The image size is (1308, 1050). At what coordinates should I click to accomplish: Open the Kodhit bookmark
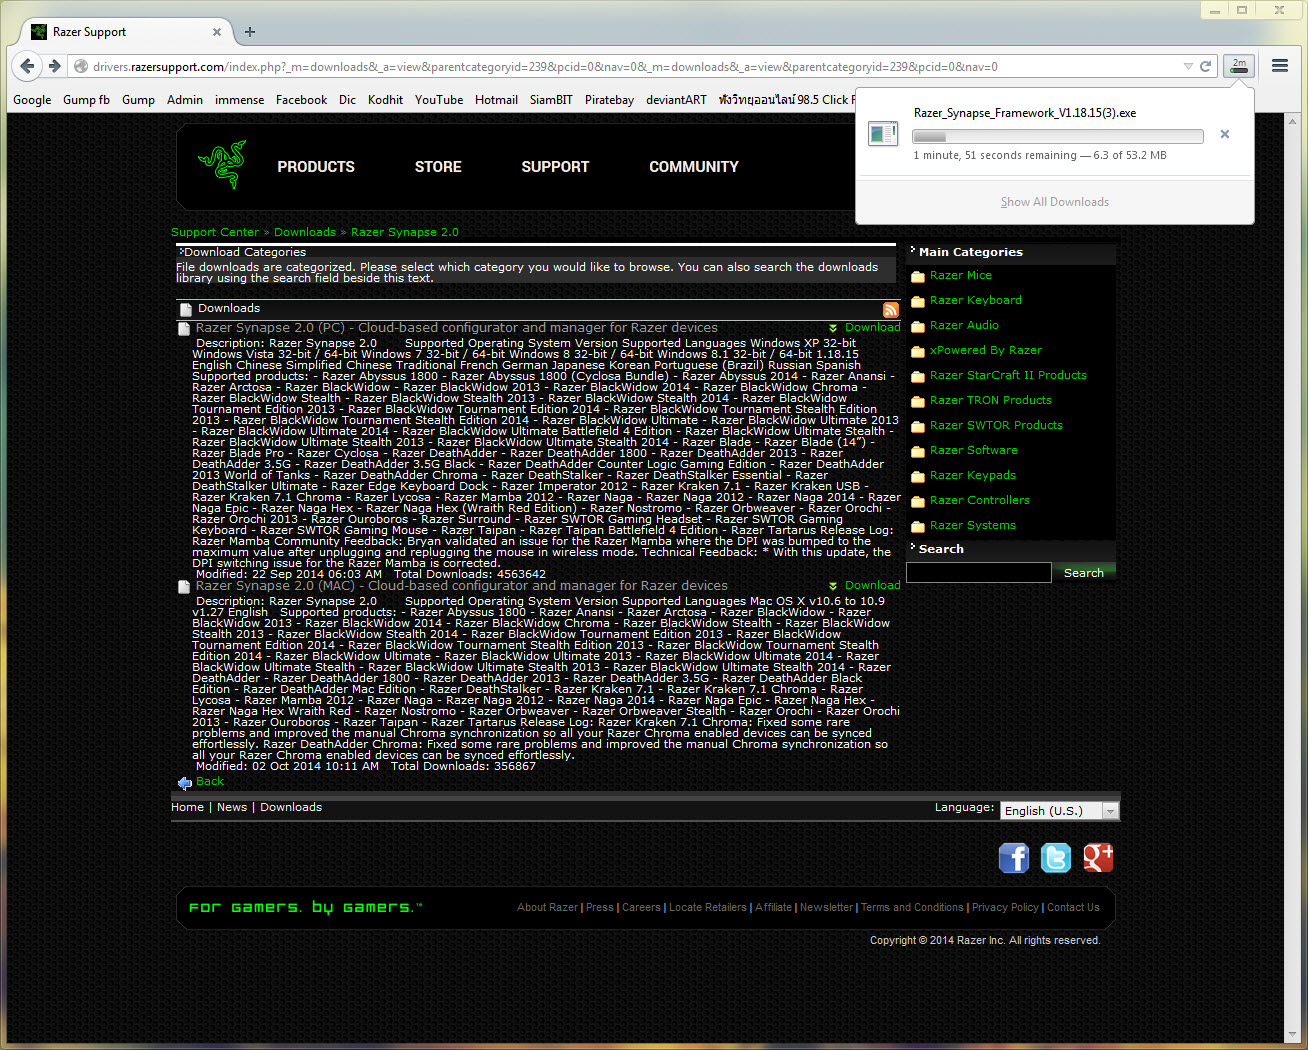385,100
